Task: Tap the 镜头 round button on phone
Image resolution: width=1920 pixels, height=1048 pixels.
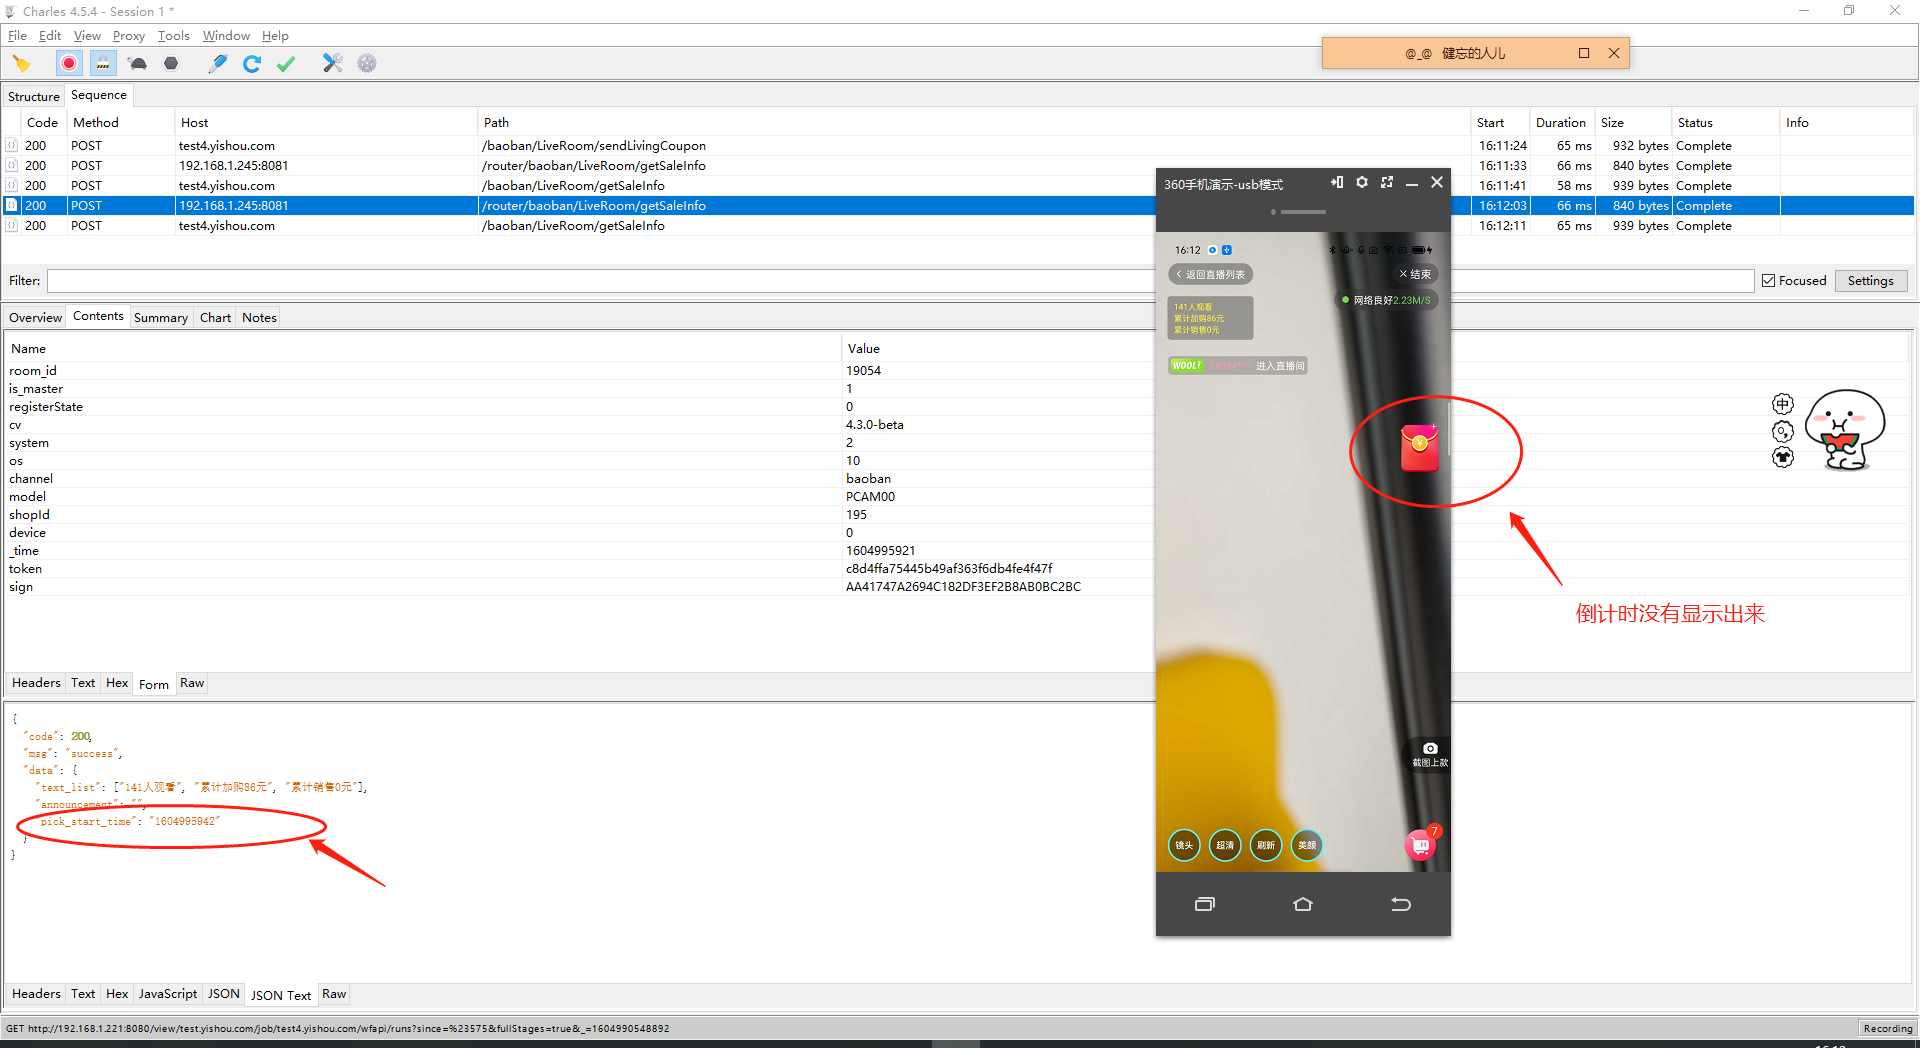Action: coord(1184,845)
